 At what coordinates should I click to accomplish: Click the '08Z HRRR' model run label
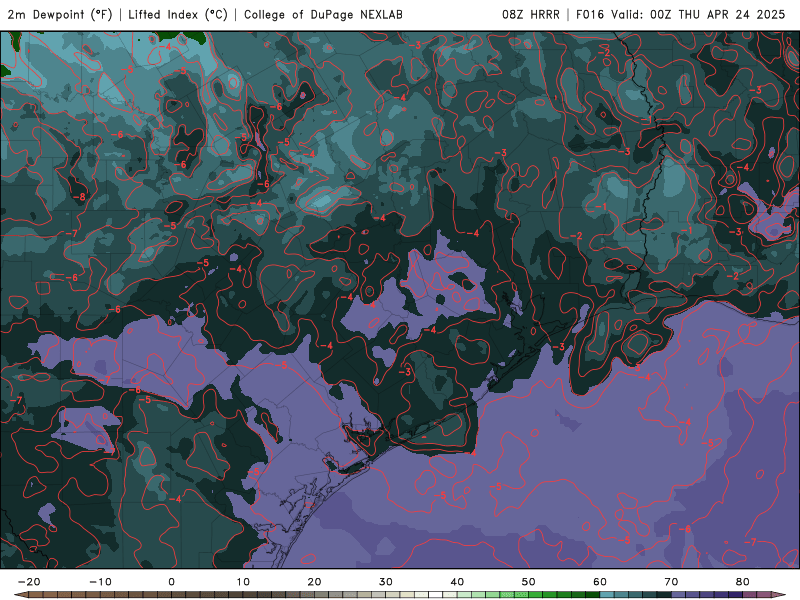[x=531, y=15]
